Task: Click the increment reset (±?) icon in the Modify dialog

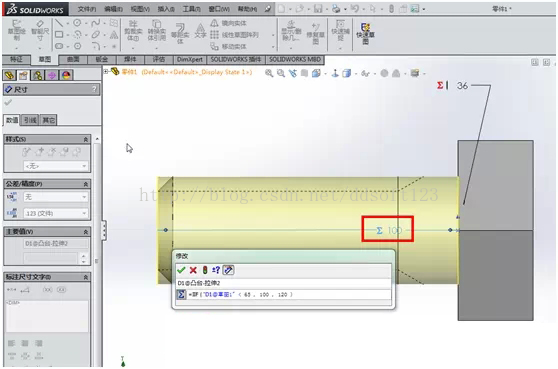Action: [x=216, y=270]
